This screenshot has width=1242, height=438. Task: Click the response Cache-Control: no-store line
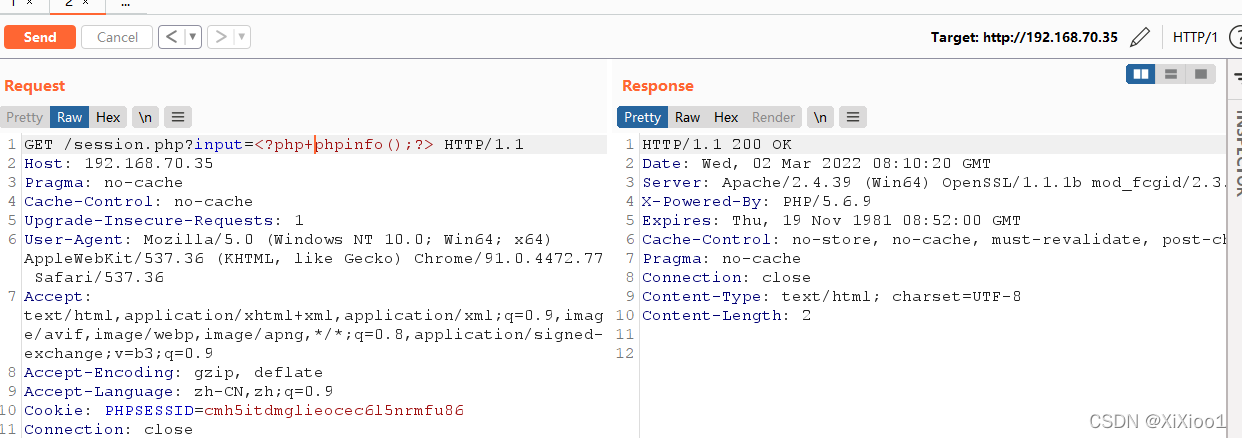click(x=933, y=239)
